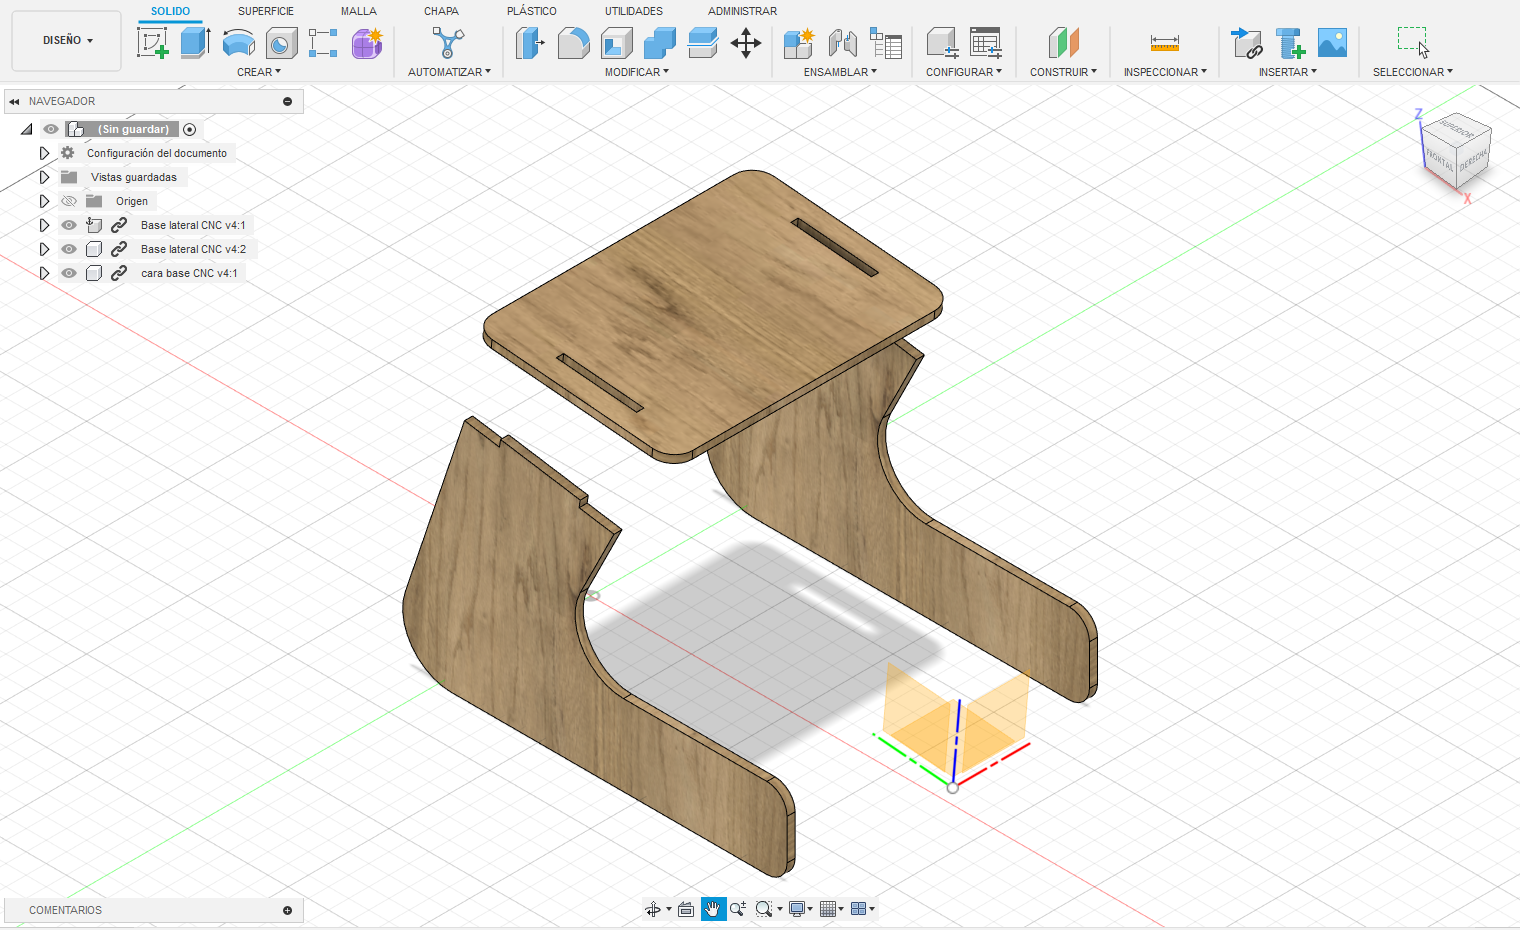Expand the COMENTARIOS panel plus button
The image size is (1520, 930).
[x=288, y=910]
